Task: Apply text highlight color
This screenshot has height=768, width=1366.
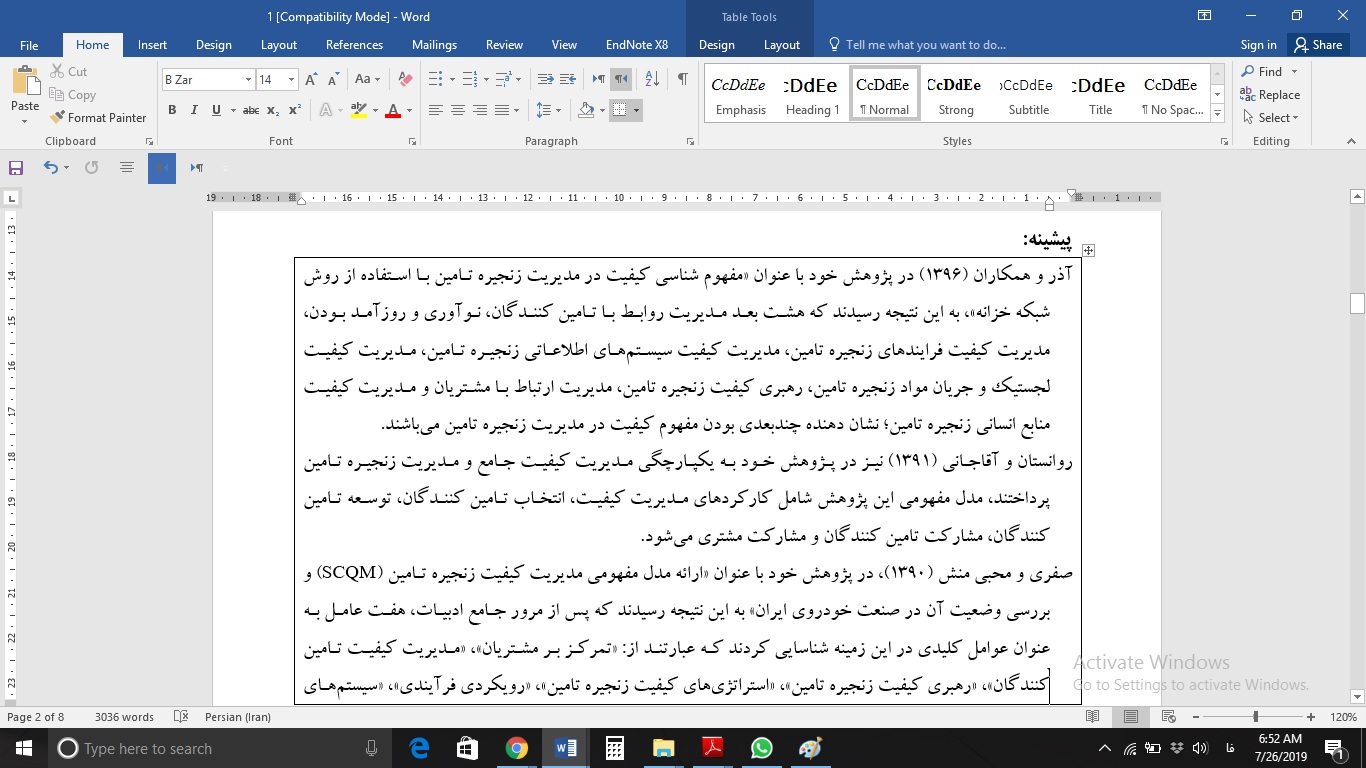Action: click(x=357, y=110)
